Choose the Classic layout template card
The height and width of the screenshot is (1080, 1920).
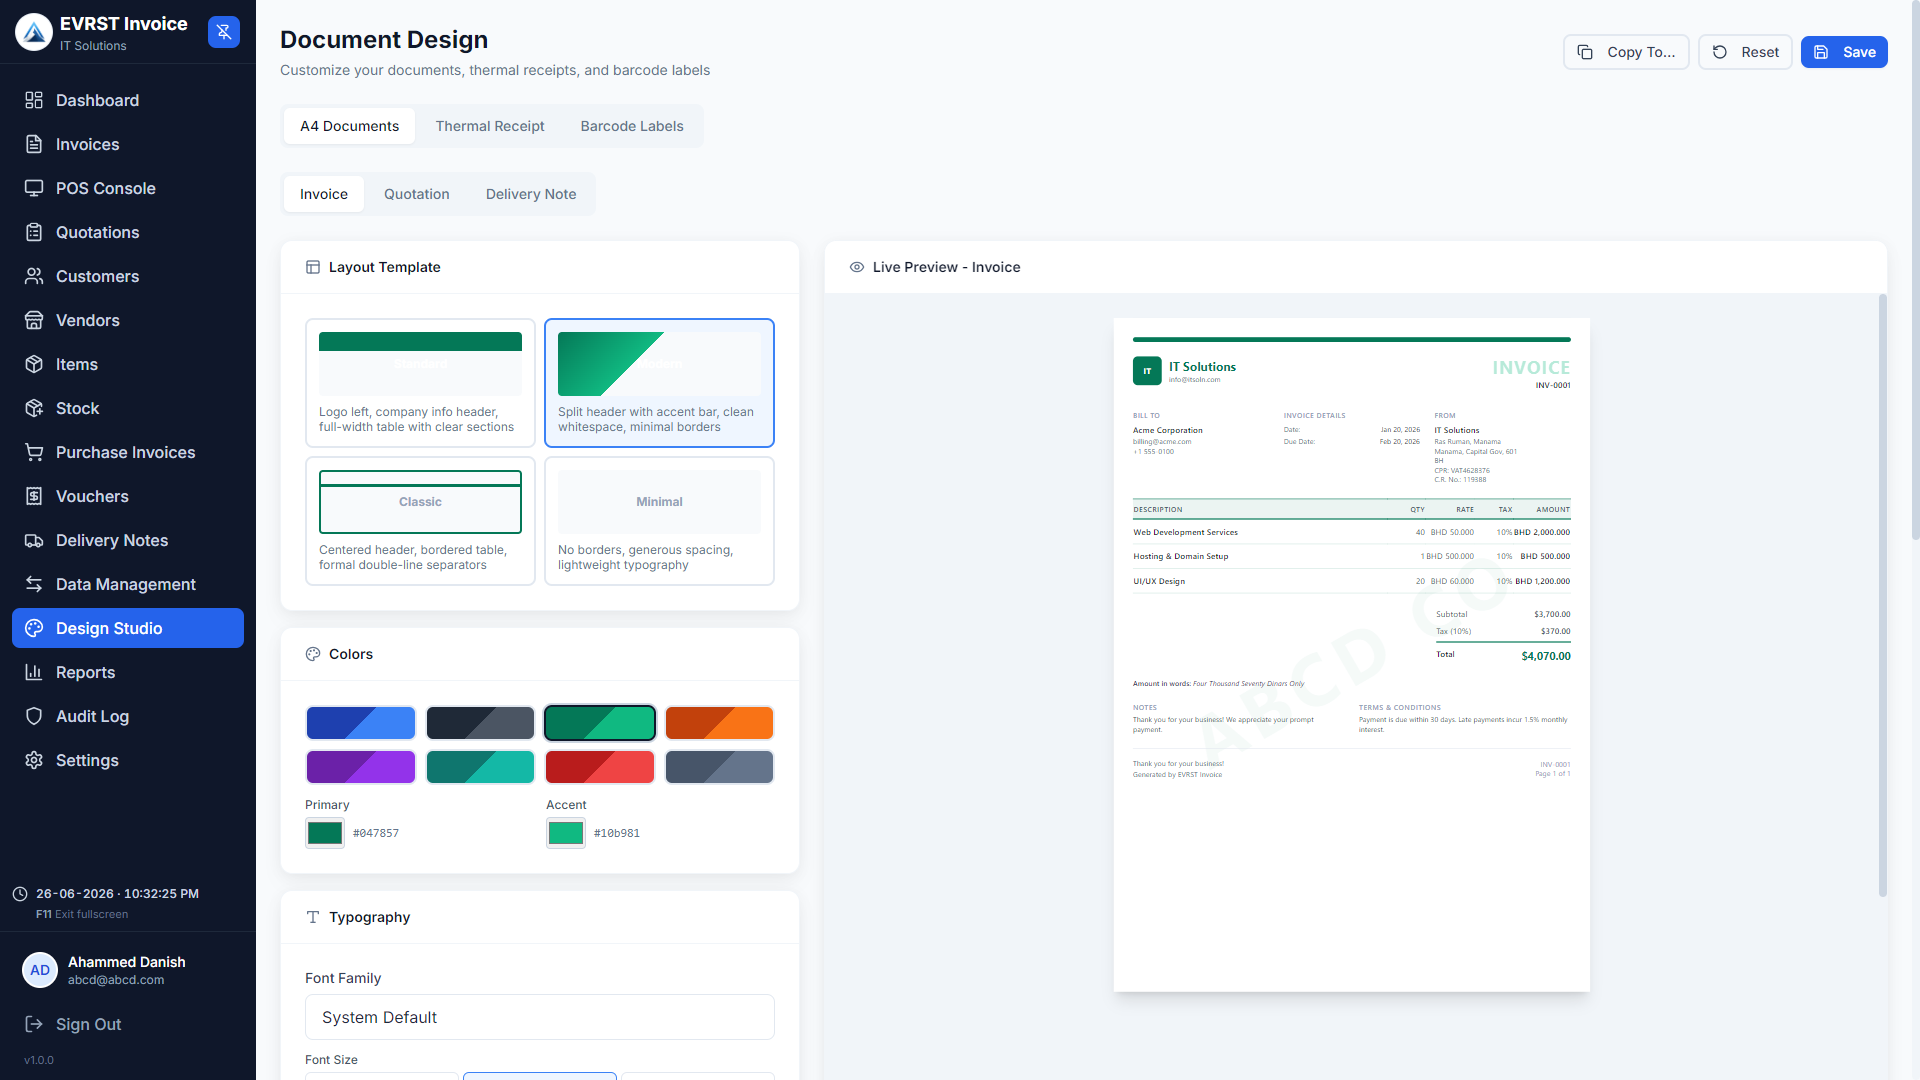(x=420, y=521)
